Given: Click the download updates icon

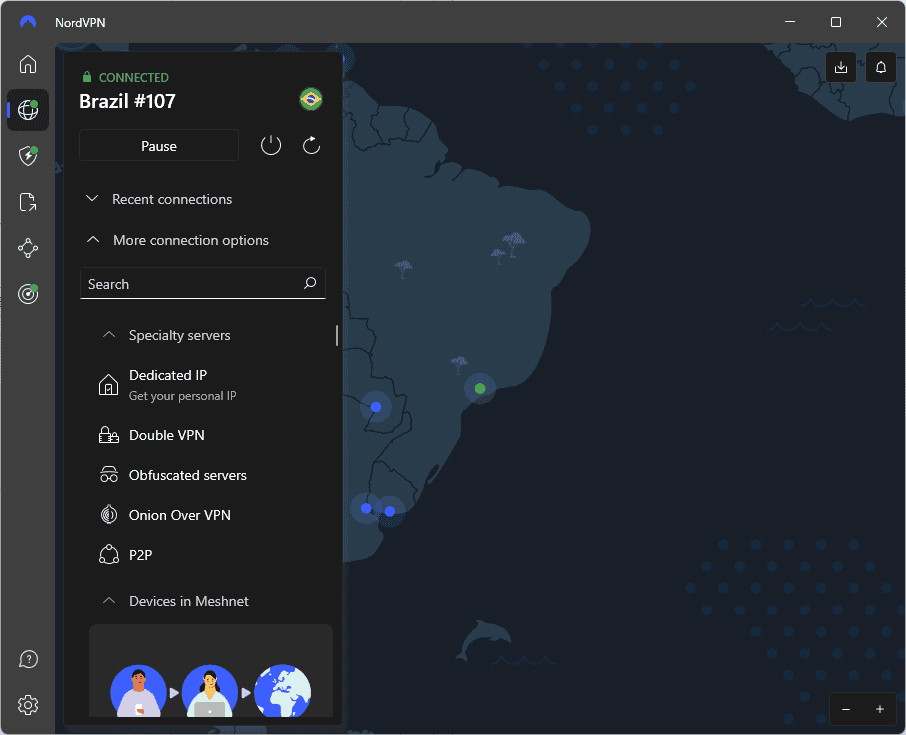Looking at the screenshot, I should pos(841,67).
